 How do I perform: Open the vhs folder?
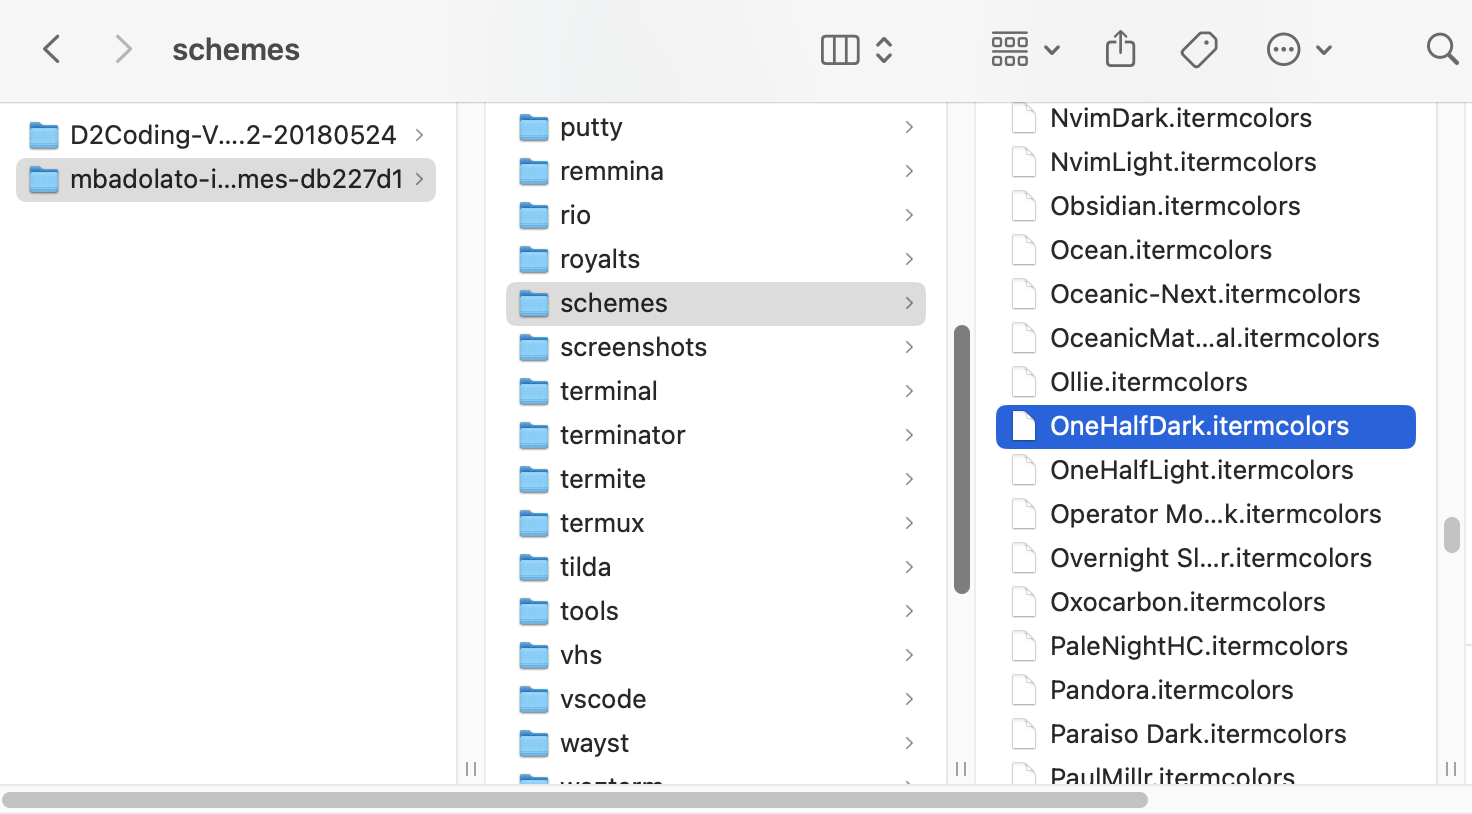click(x=716, y=655)
